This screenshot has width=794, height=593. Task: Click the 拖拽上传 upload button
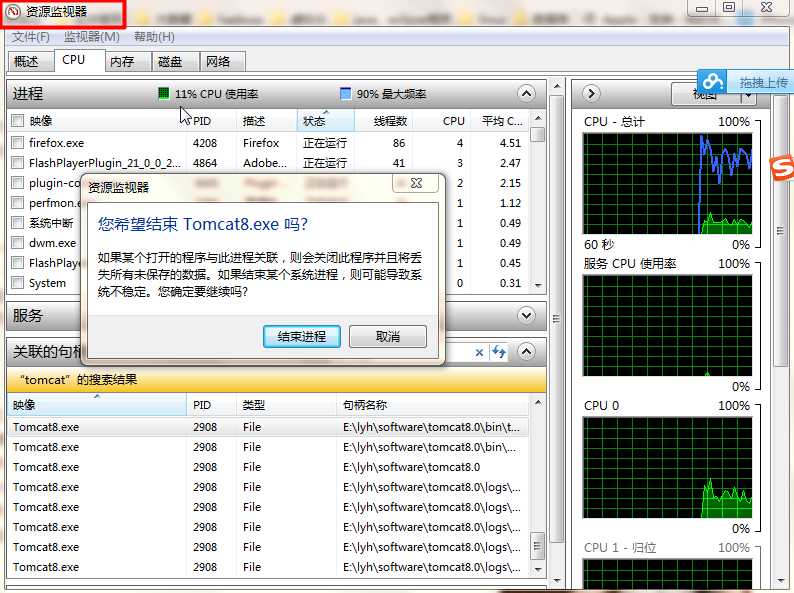(763, 82)
